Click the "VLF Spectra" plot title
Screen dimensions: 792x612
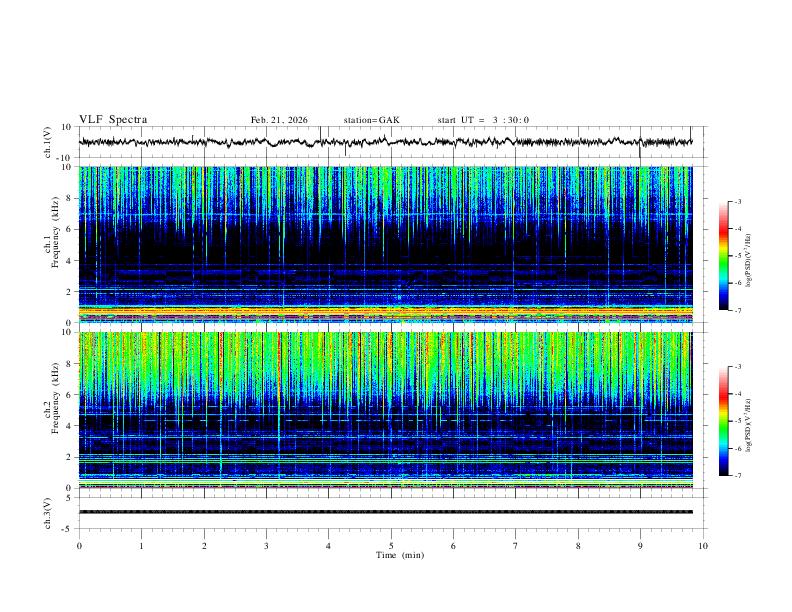(113, 120)
